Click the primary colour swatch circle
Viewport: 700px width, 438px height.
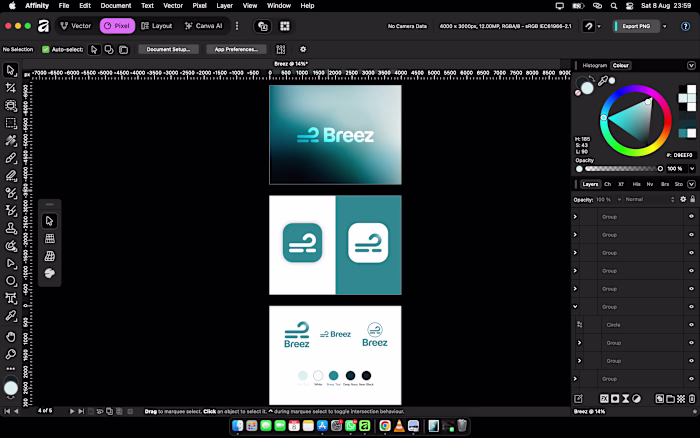pyautogui.click(x=587, y=88)
